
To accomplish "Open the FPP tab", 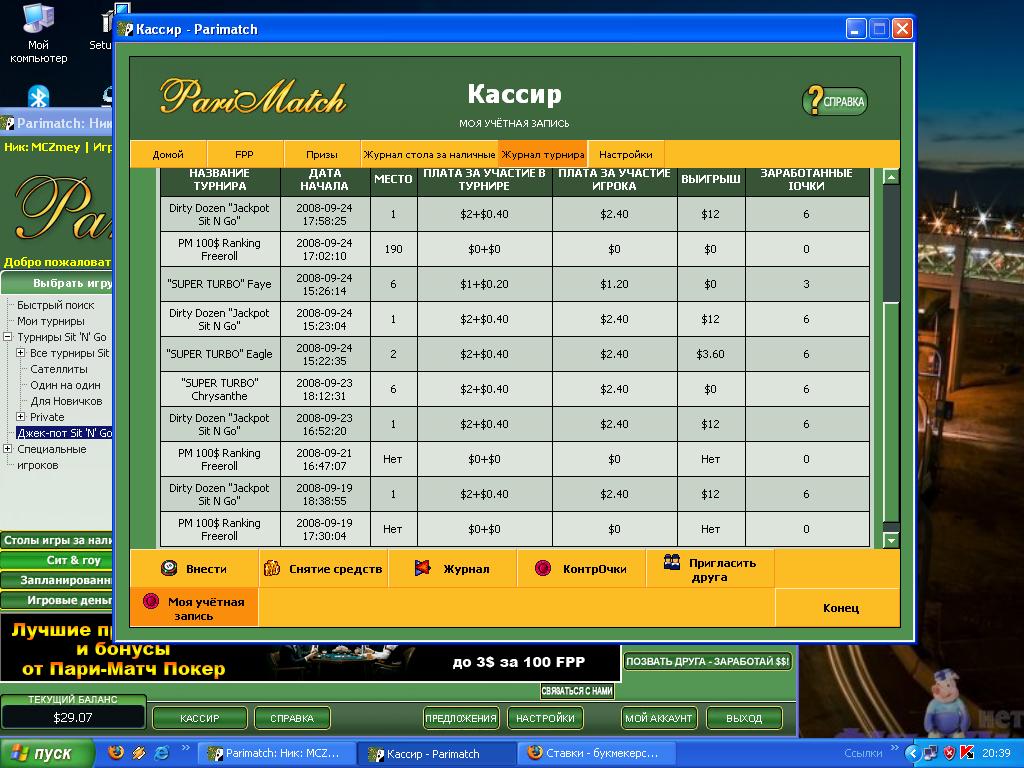I will tap(244, 155).
